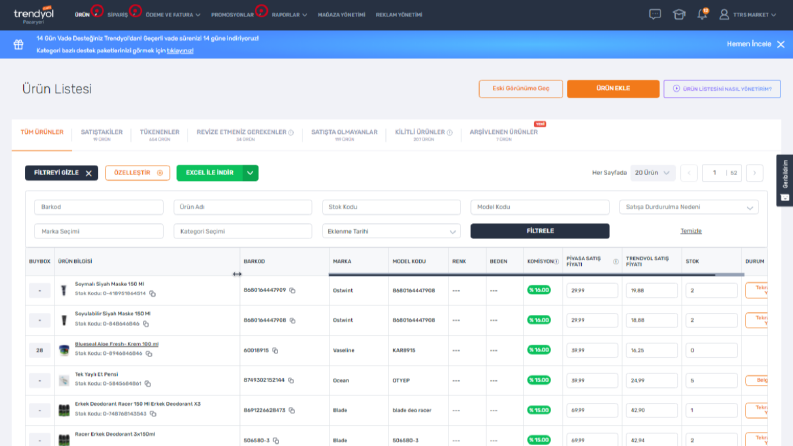793x446 pixels.
Task: Switch to Arşivlenen Ürünler tab
Action: 504,135
